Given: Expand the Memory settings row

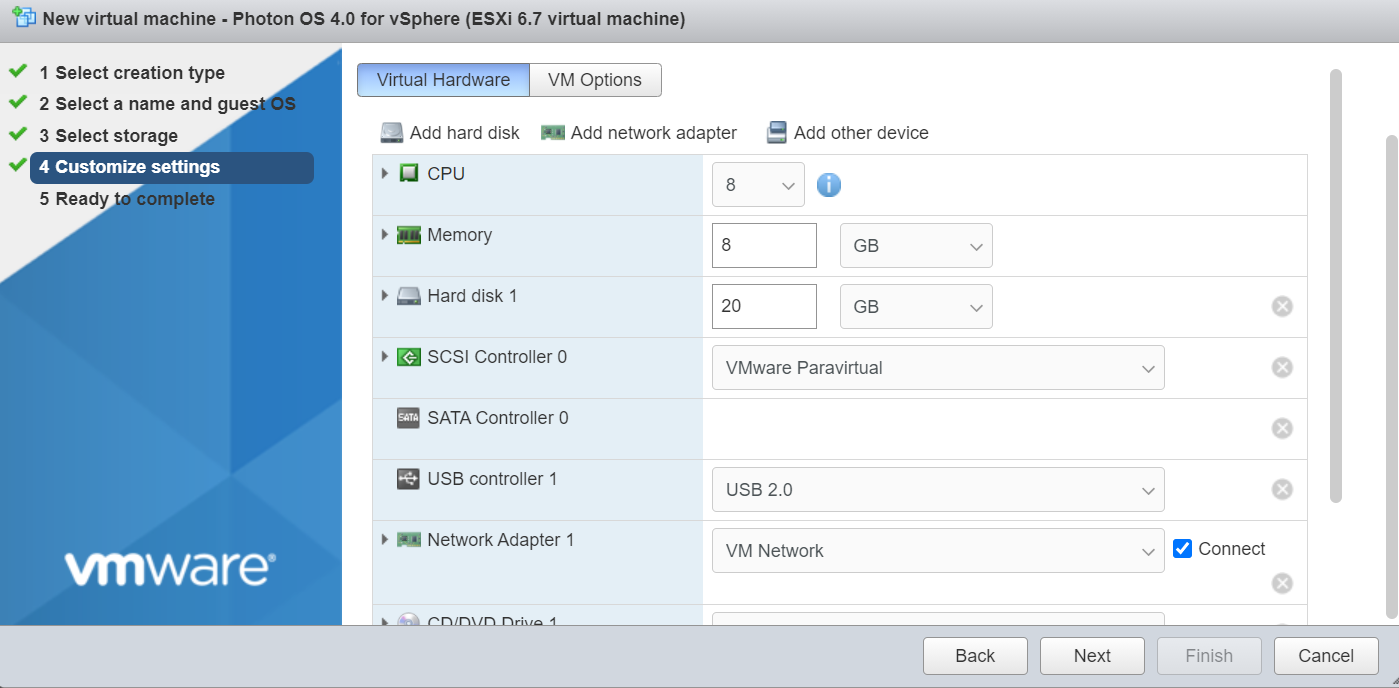Looking at the screenshot, I should coord(385,235).
